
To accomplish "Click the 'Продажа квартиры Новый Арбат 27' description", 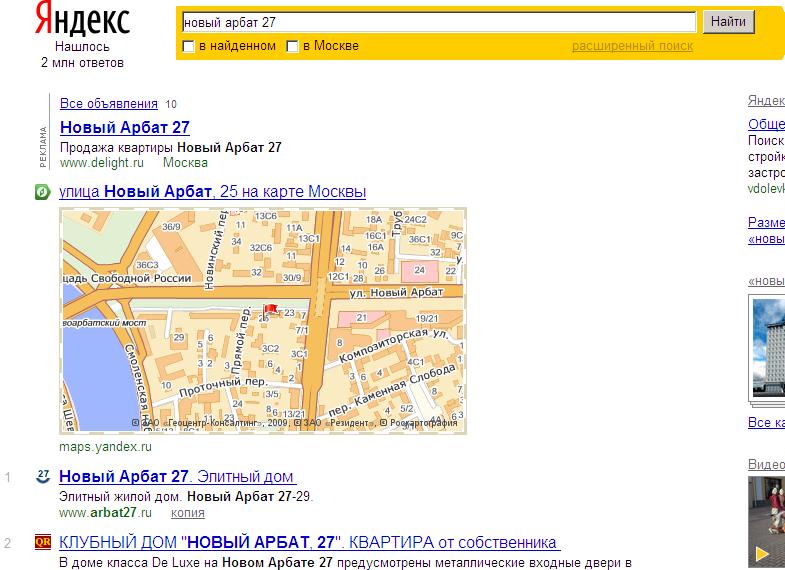I will point(171,148).
